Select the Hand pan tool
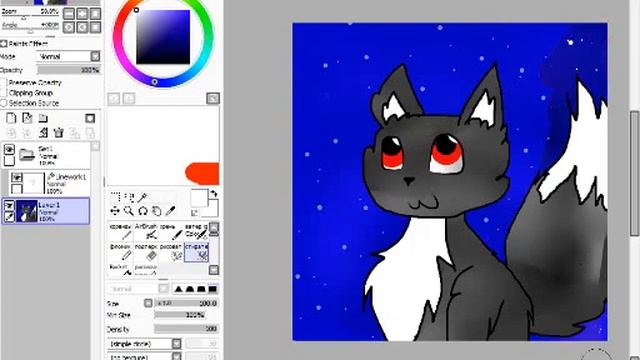Viewport: 640px width, 360px height. point(156,211)
